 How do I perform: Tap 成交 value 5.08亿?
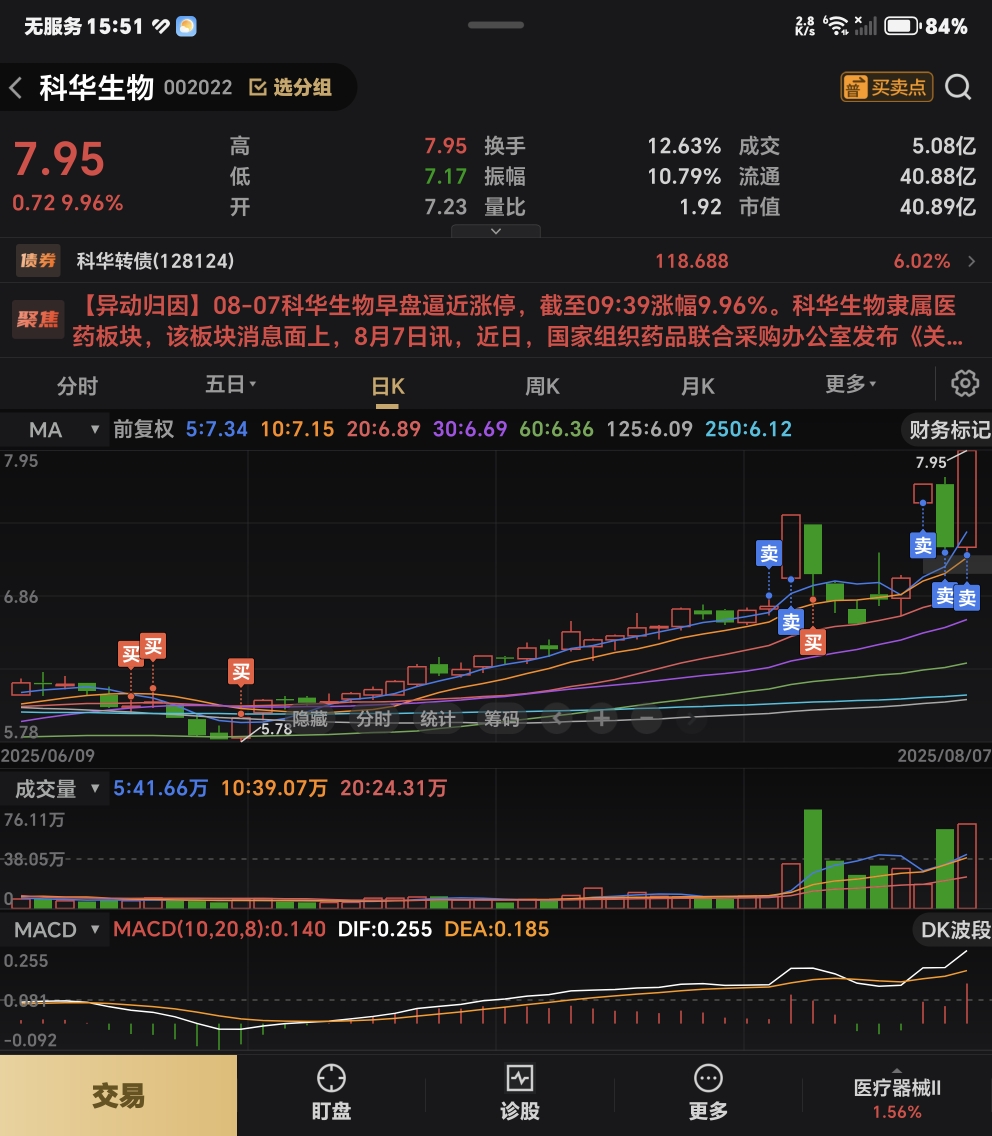[943, 146]
